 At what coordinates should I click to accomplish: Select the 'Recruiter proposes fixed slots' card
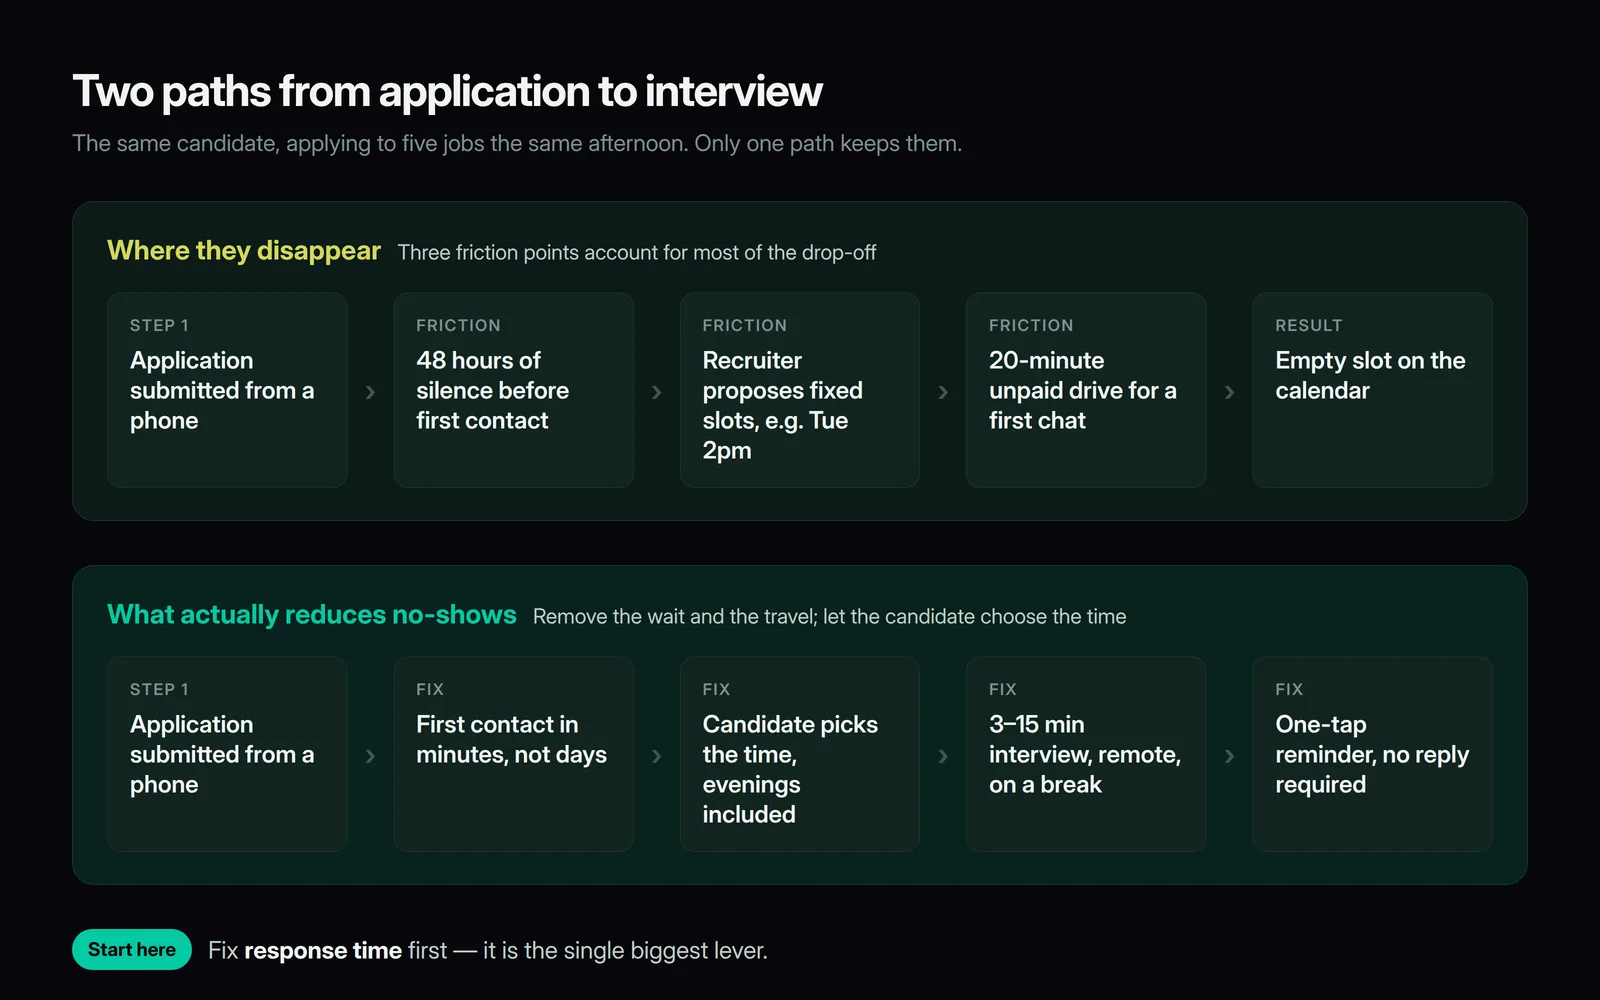tap(800, 390)
